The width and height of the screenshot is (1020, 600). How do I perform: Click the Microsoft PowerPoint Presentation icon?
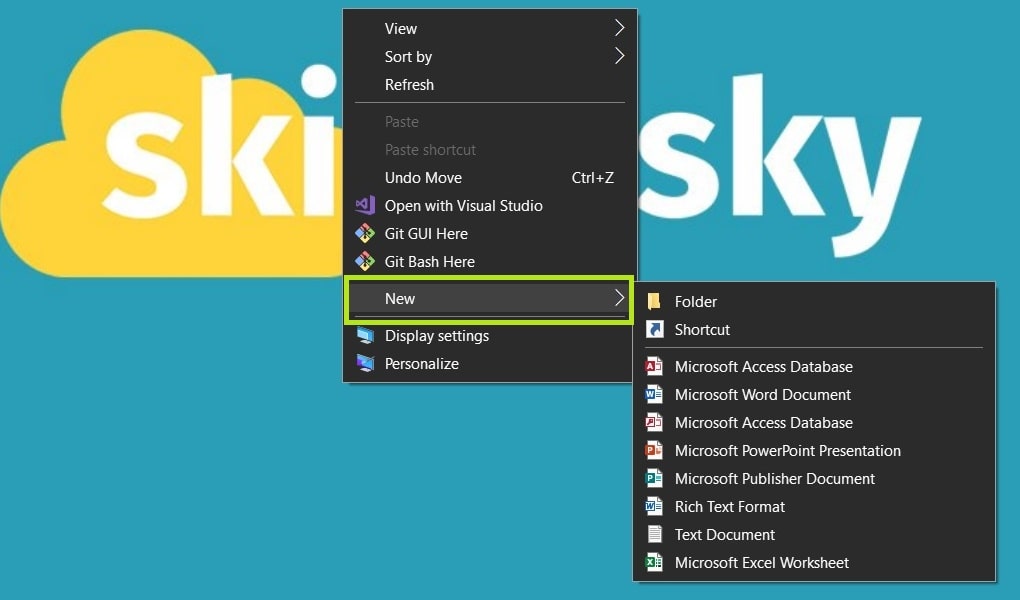point(654,450)
